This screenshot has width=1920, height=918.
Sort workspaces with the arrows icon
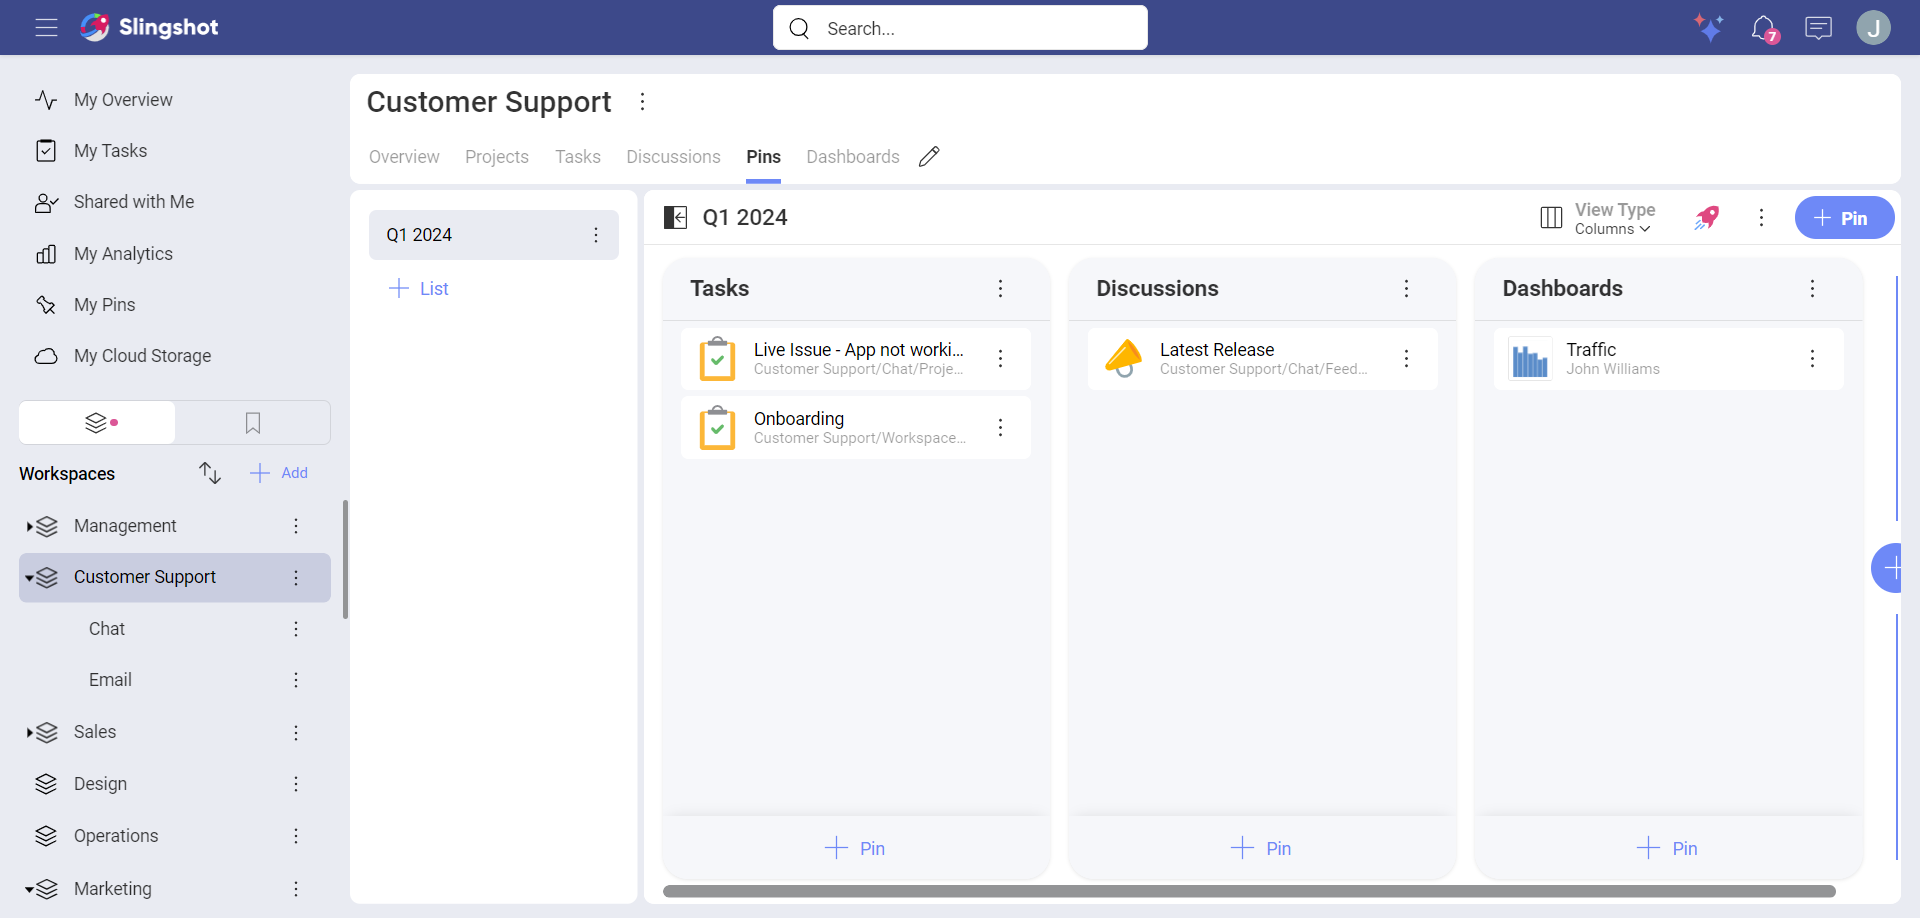(210, 473)
